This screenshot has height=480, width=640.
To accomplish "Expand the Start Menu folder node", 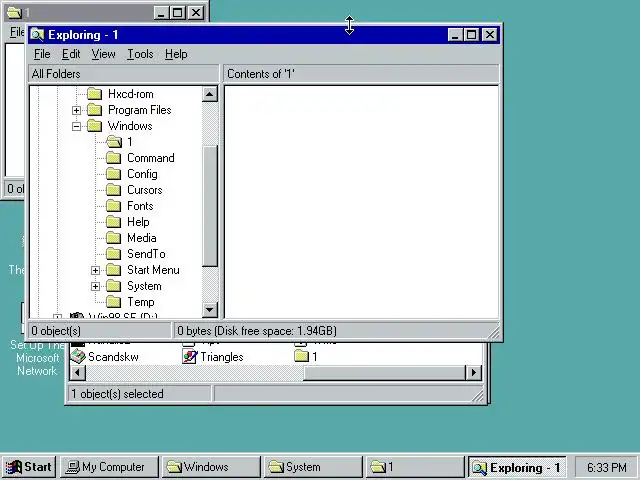I will (96, 270).
